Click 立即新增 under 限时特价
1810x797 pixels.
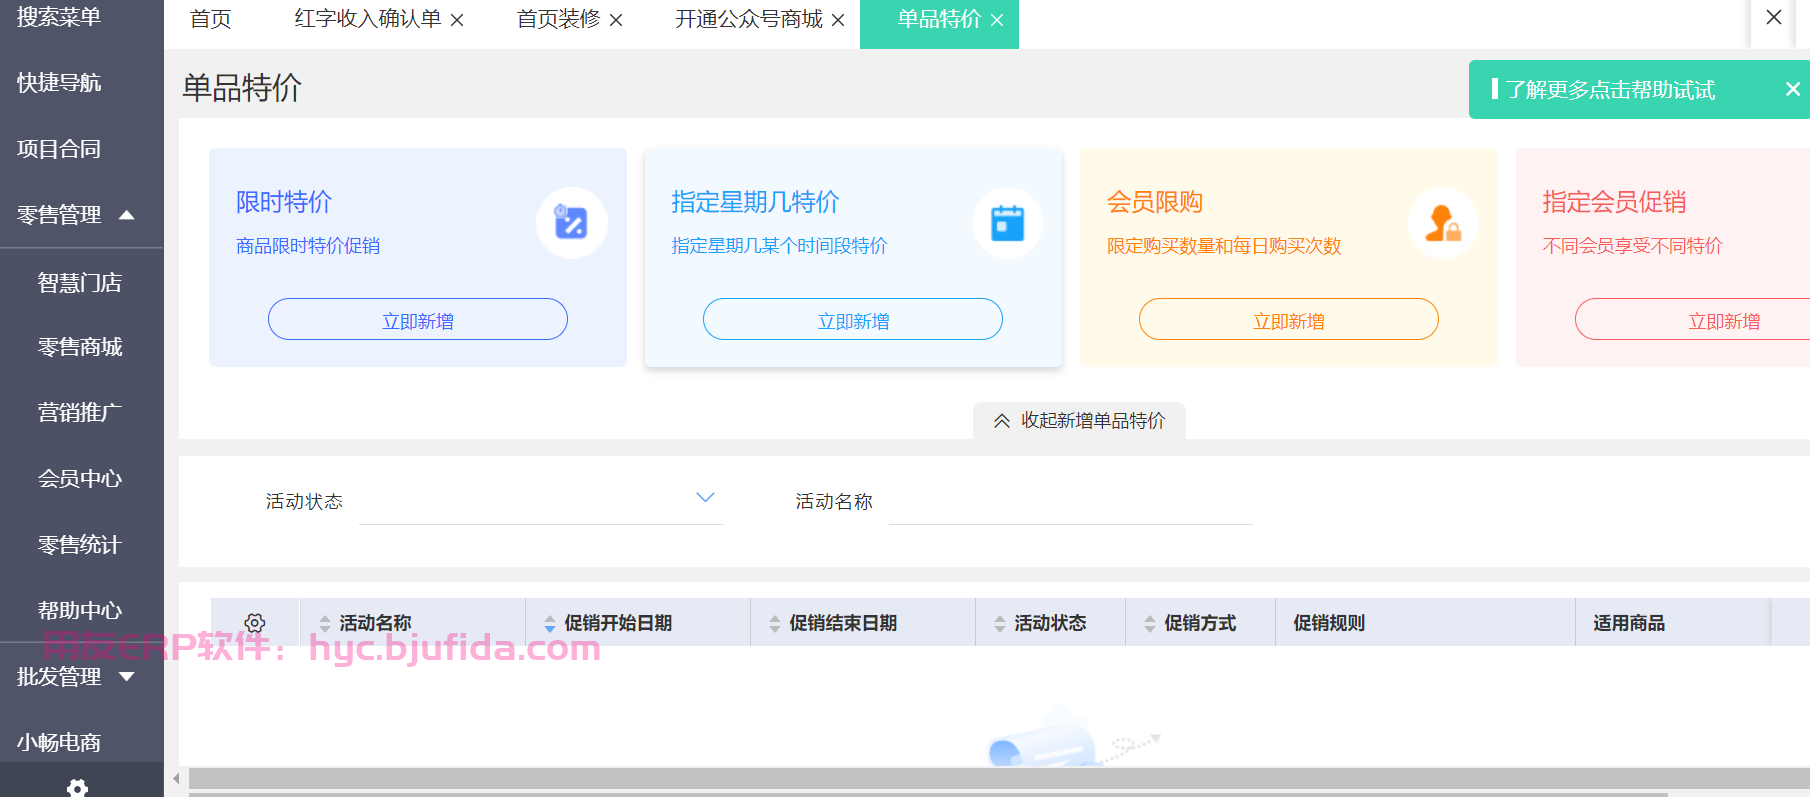[x=418, y=319]
